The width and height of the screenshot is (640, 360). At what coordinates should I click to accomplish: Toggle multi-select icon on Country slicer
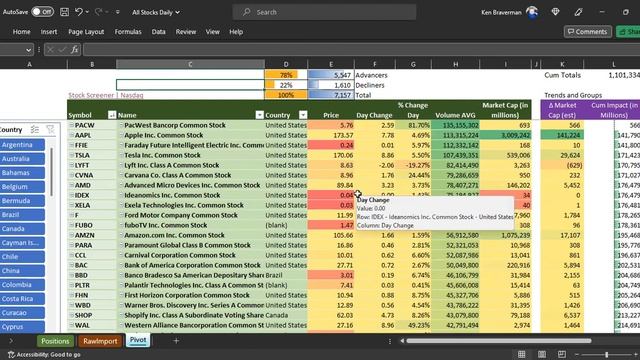point(35,130)
